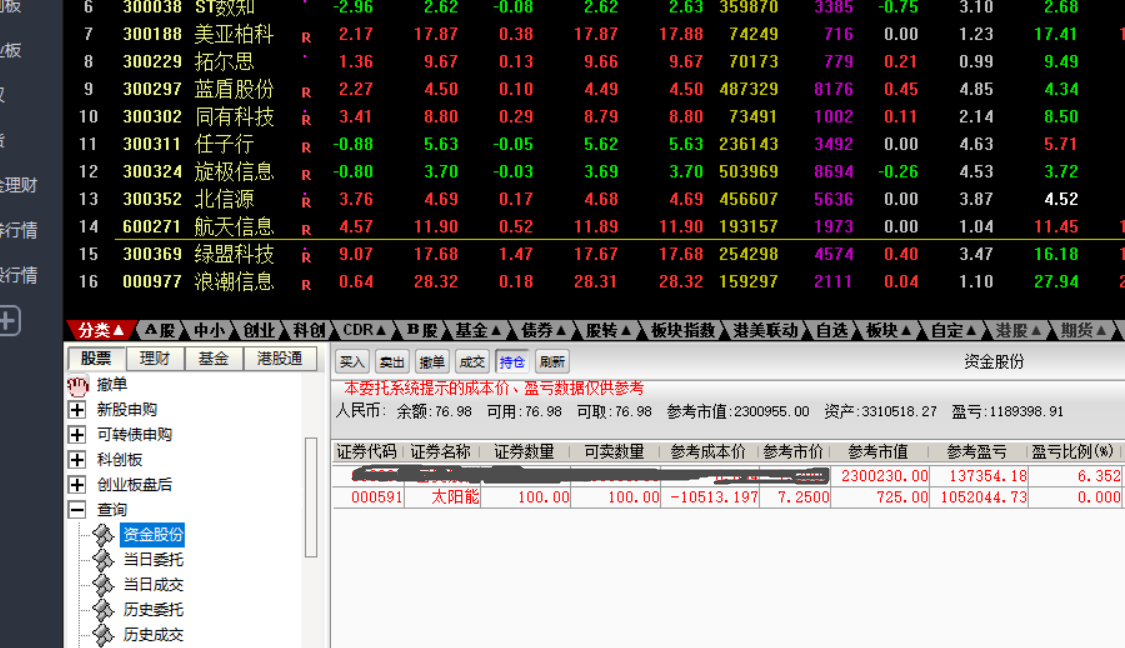This screenshot has width=1125, height=648.
Task: Click the 刷新 refresh button
Action: 552,362
